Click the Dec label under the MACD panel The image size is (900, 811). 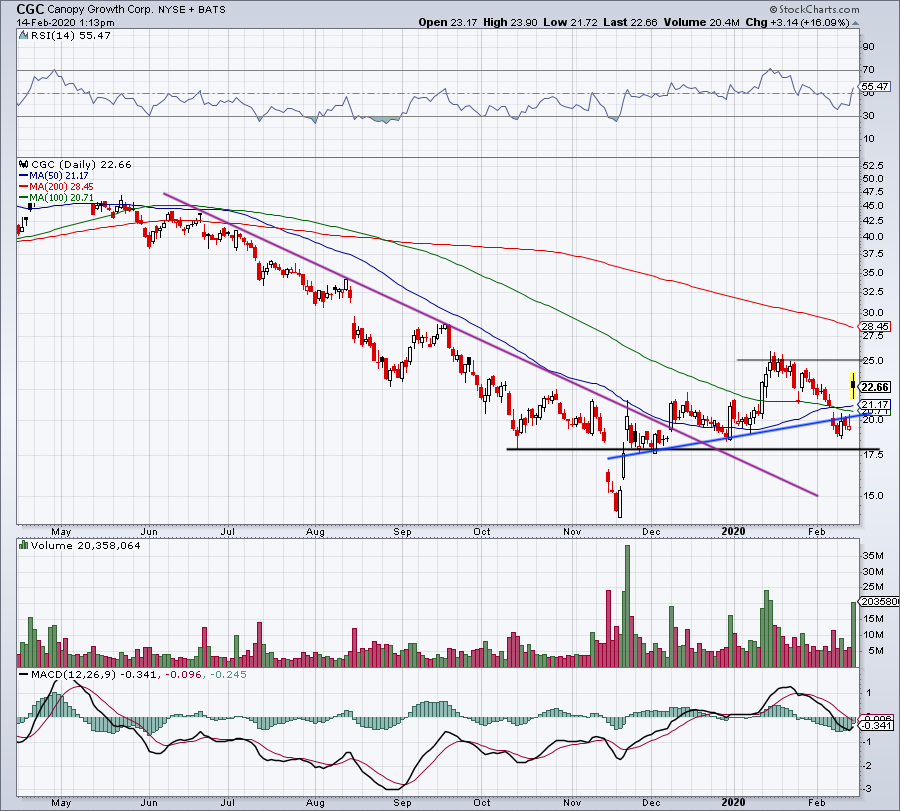click(x=651, y=802)
